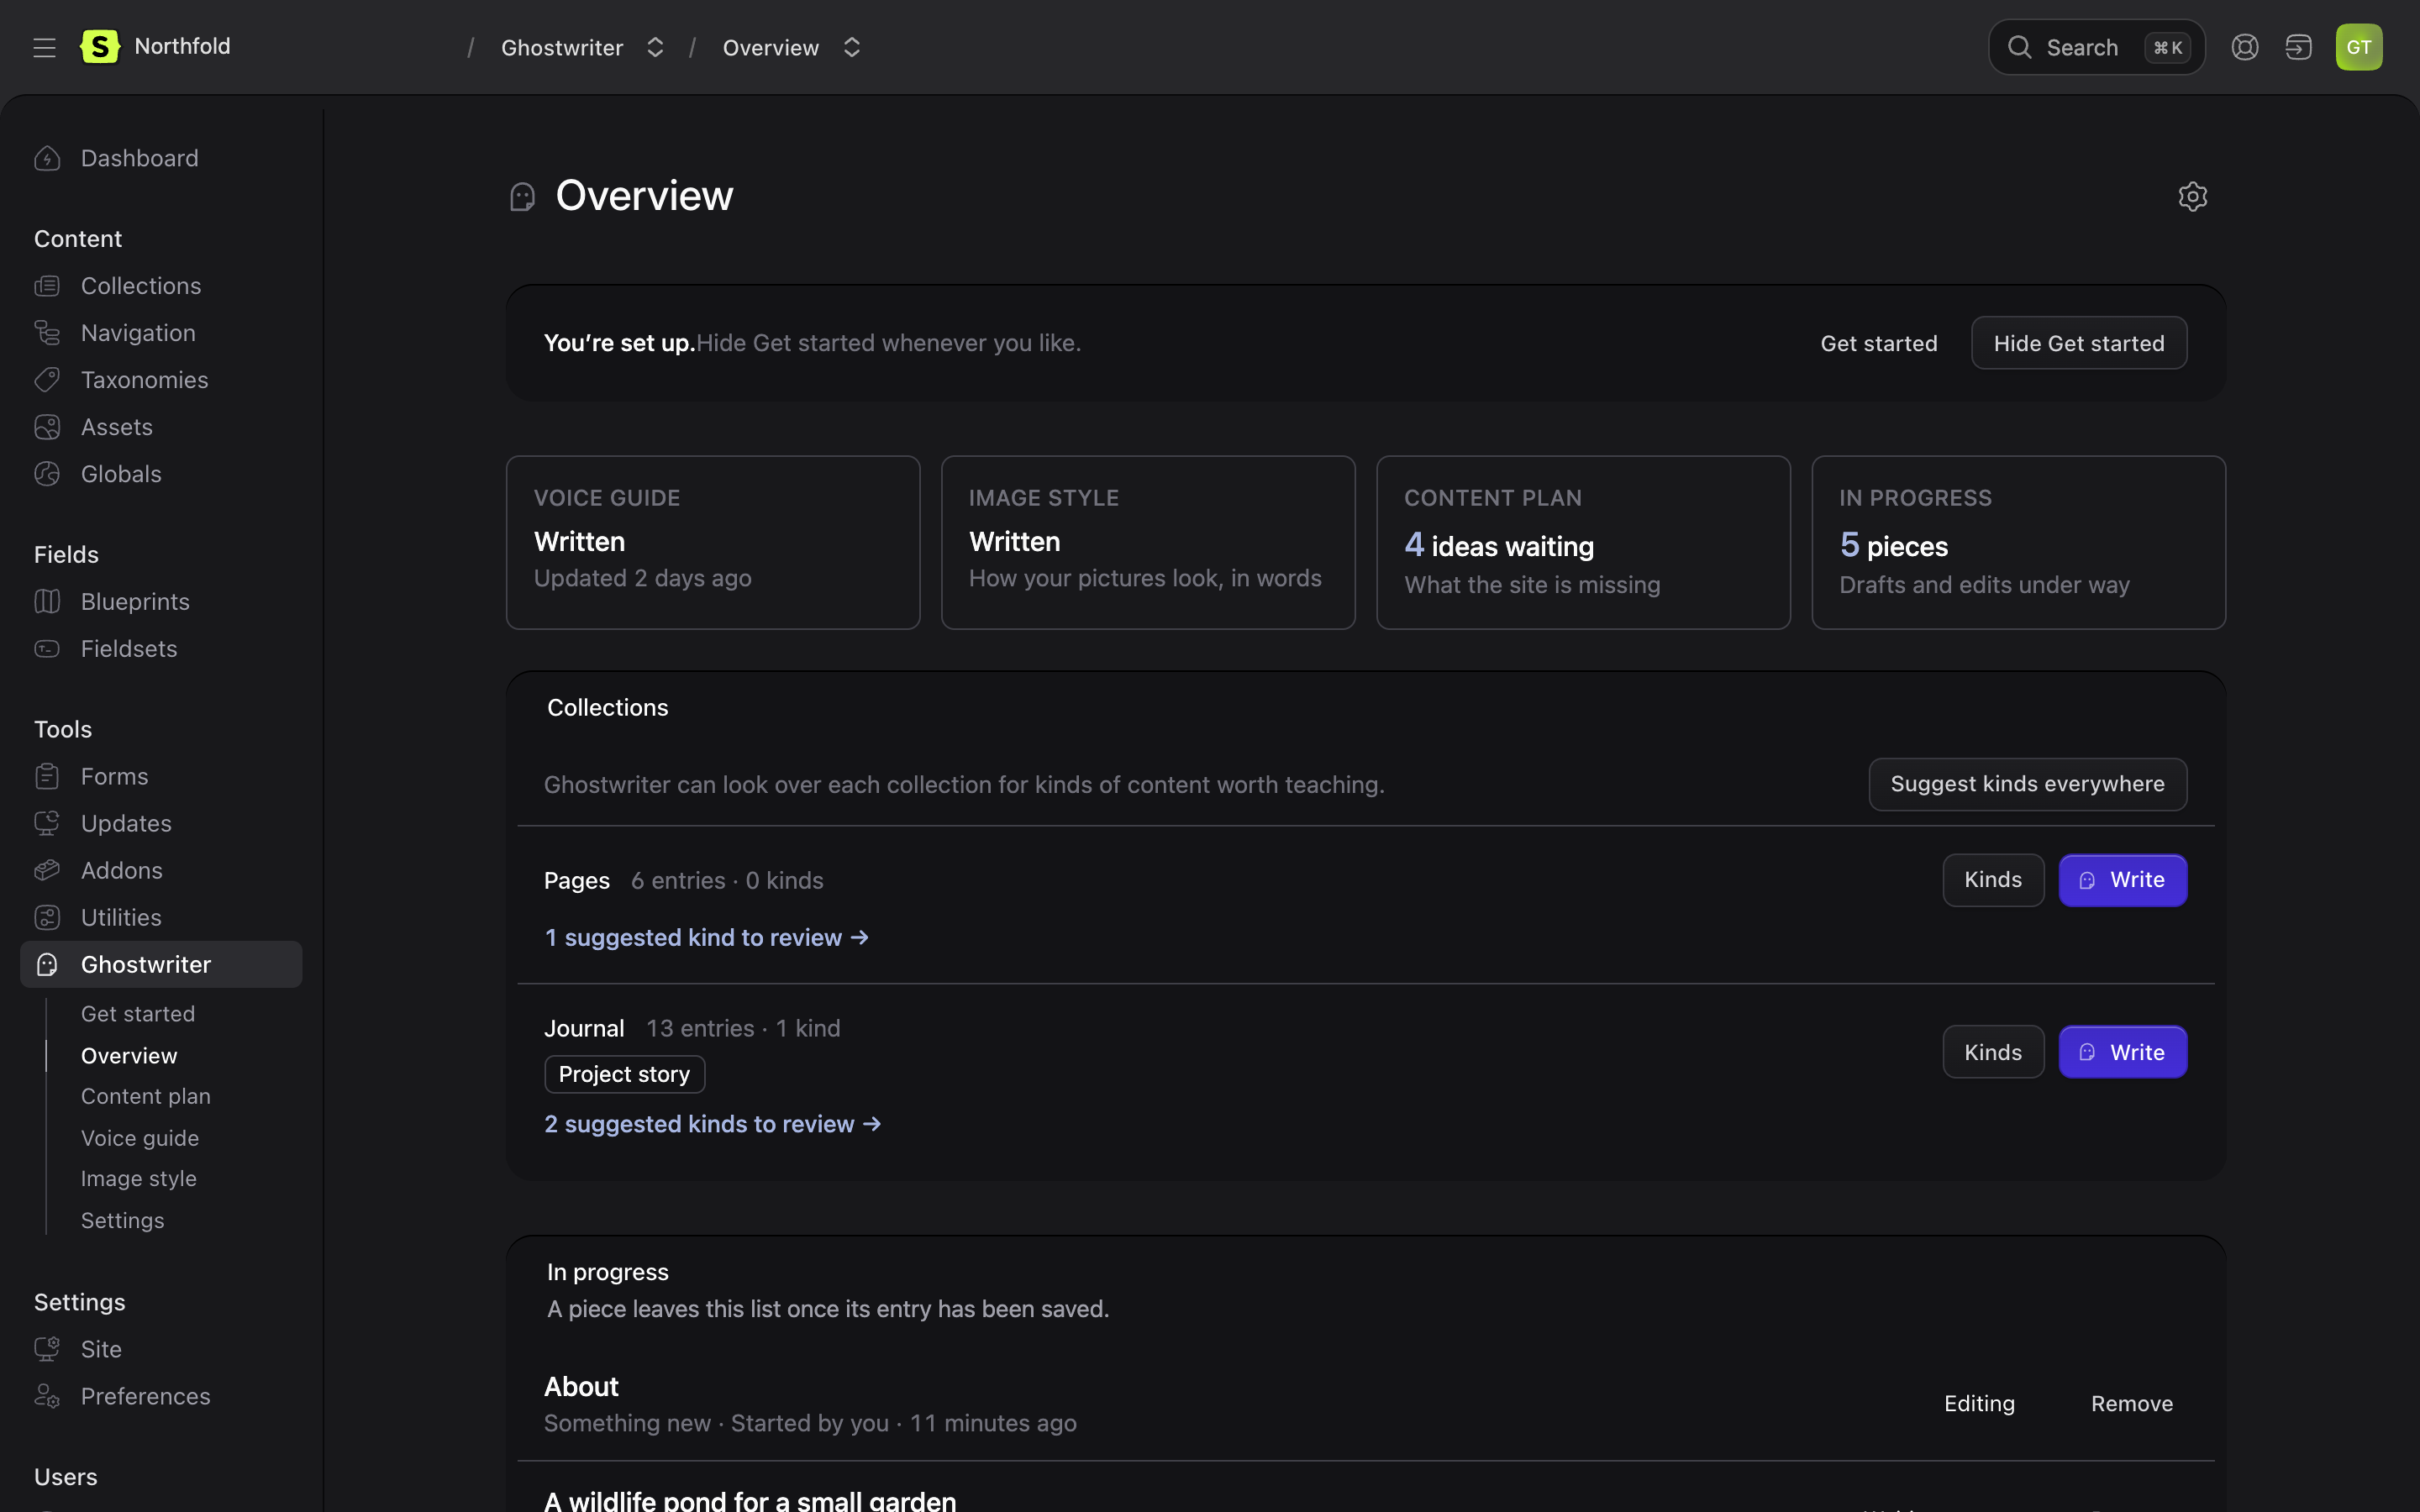Open 2 suggested kinds to review link
The height and width of the screenshot is (1512, 2420).
click(x=712, y=1124)
